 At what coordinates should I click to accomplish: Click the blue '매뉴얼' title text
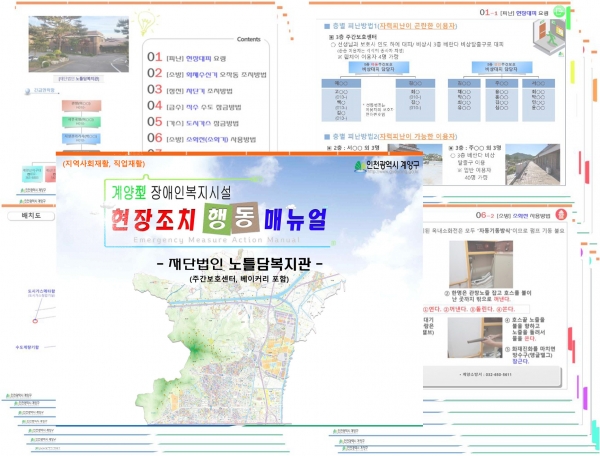(x=295, y=219)
